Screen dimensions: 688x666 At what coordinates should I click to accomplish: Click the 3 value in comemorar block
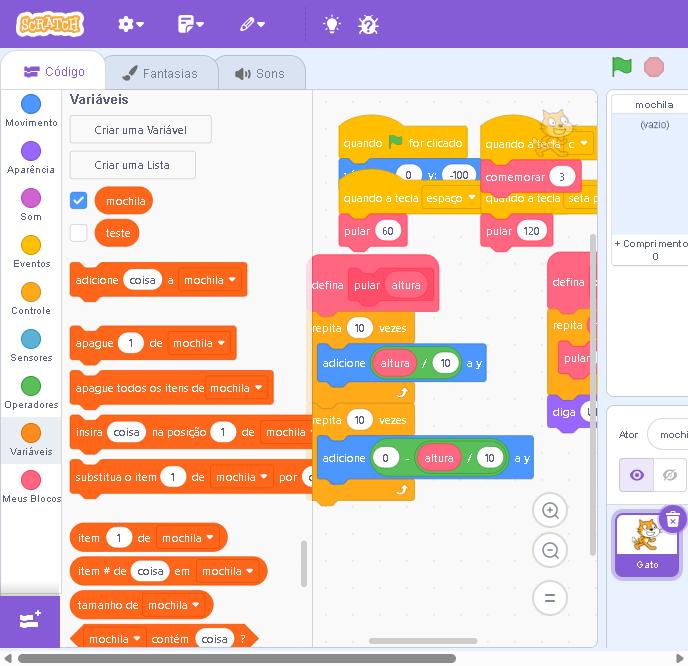(562, 177)
